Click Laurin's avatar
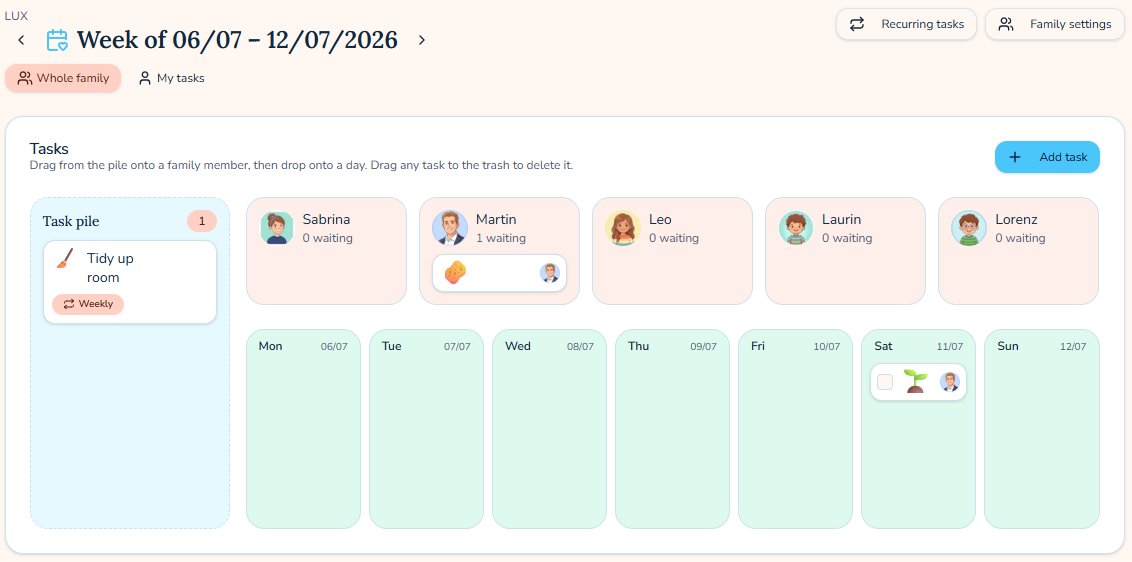 point(796,228)
